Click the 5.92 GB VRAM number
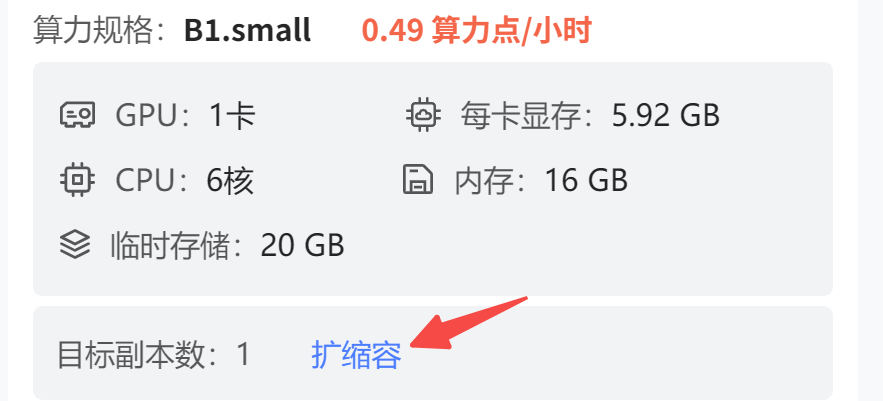The width and height of the screenshot is (883, 401). point(666,115)
